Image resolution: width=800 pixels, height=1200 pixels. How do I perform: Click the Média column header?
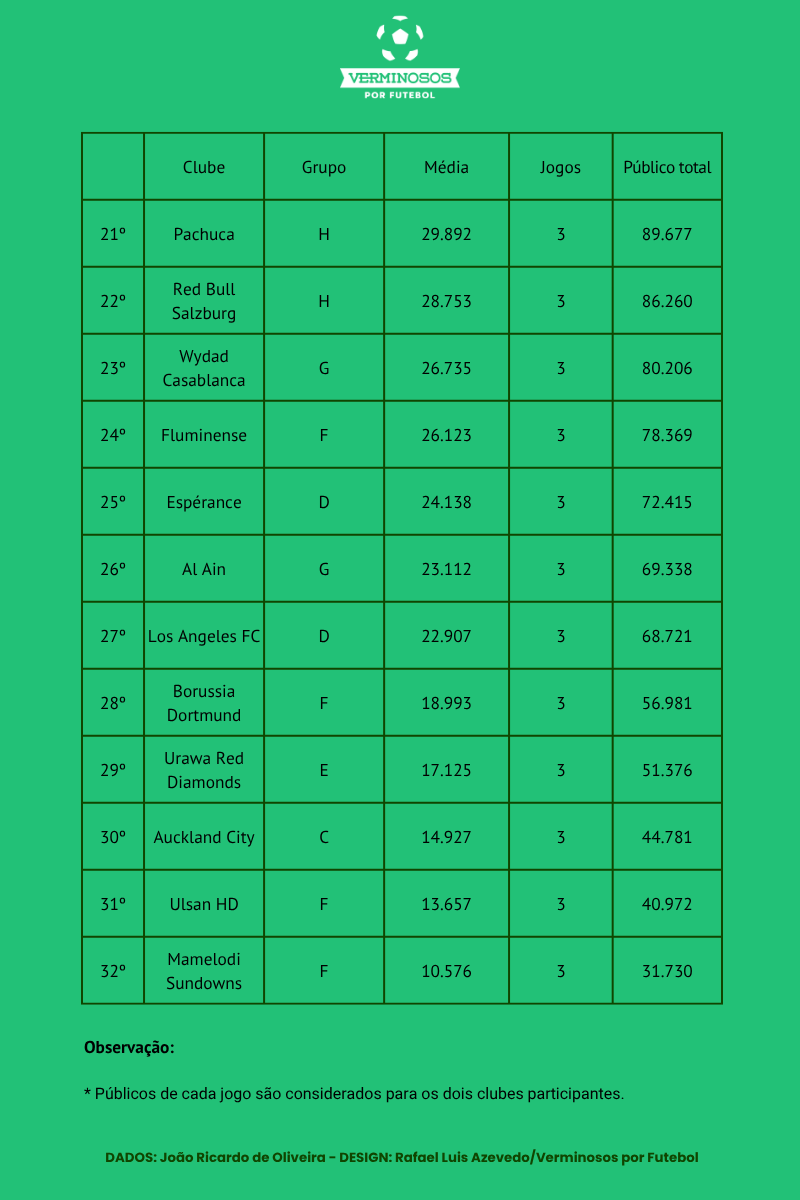click(x=446, y=167)
